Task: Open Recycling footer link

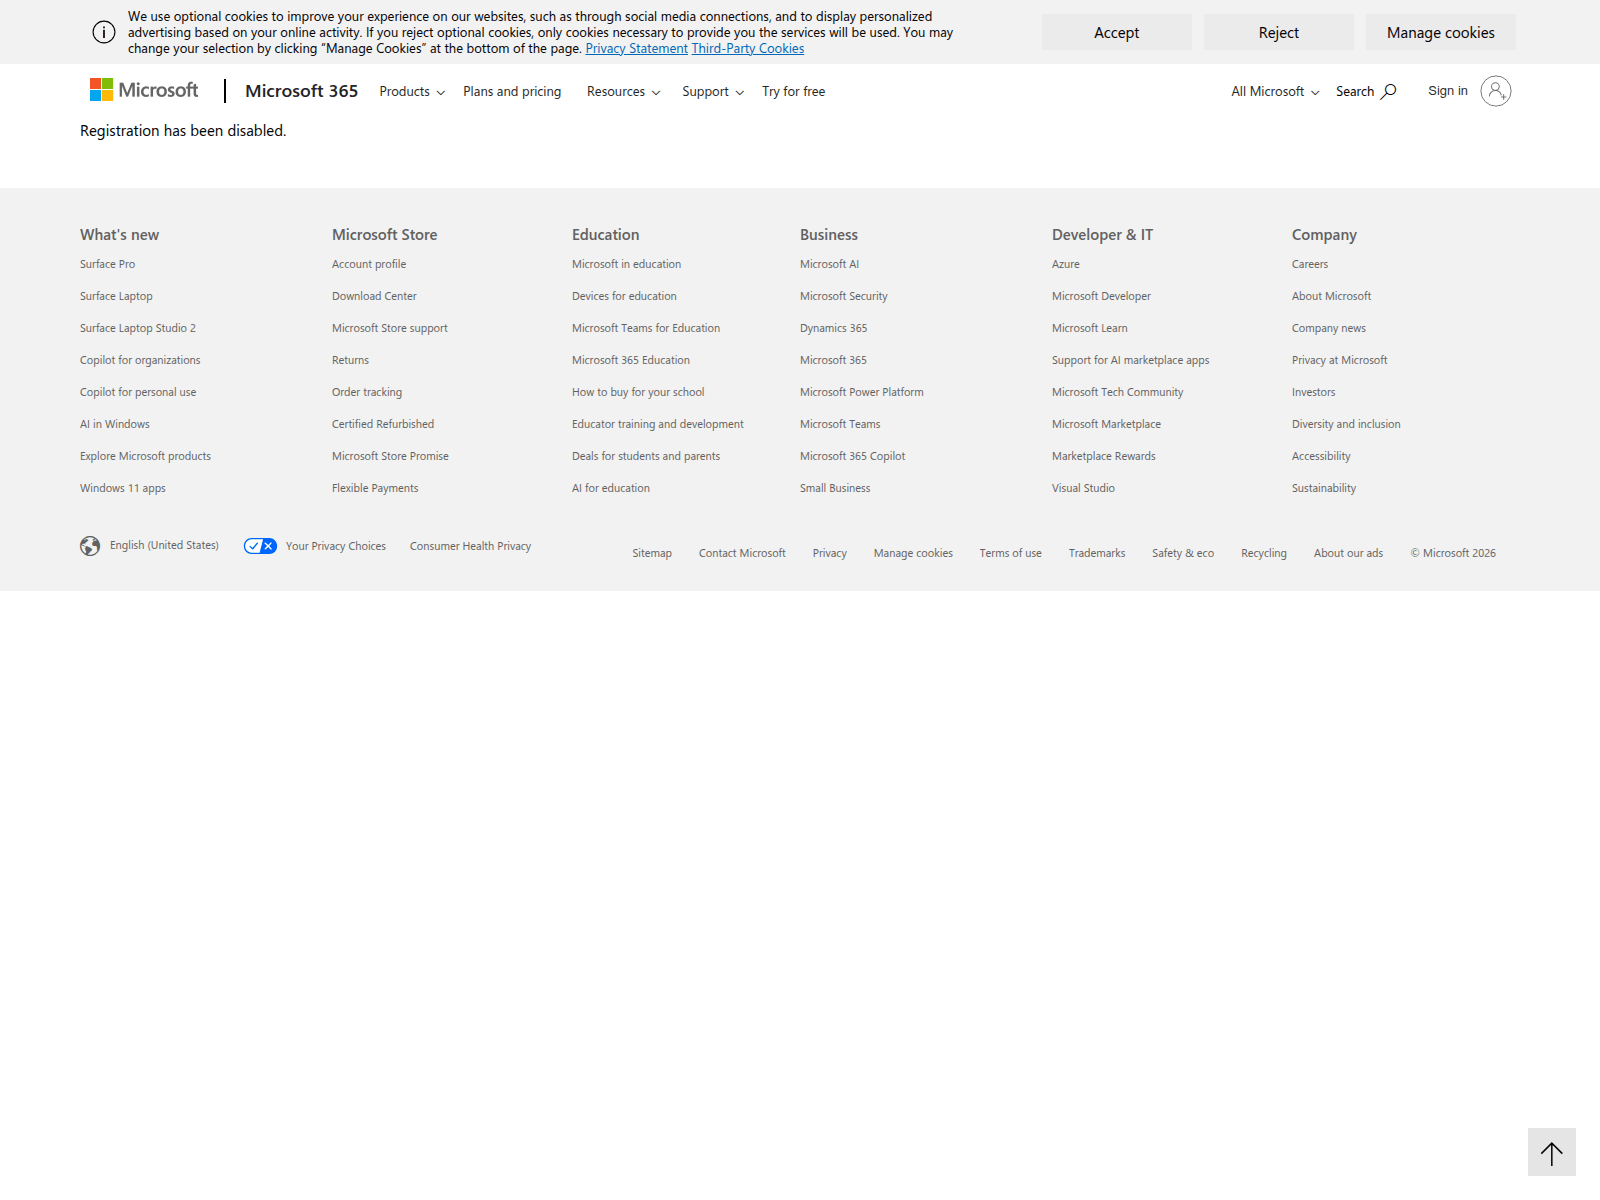Action: [x=1264, y=553]
